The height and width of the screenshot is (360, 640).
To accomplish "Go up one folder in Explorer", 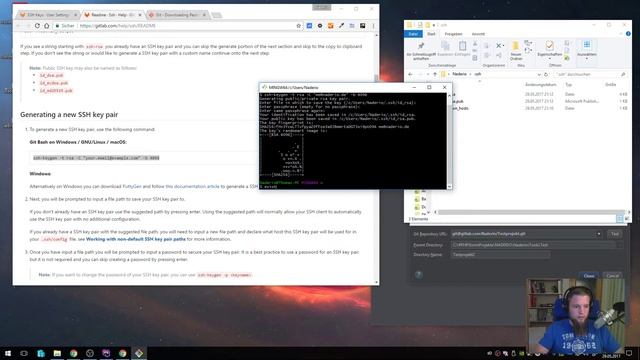I will [435, 74].
